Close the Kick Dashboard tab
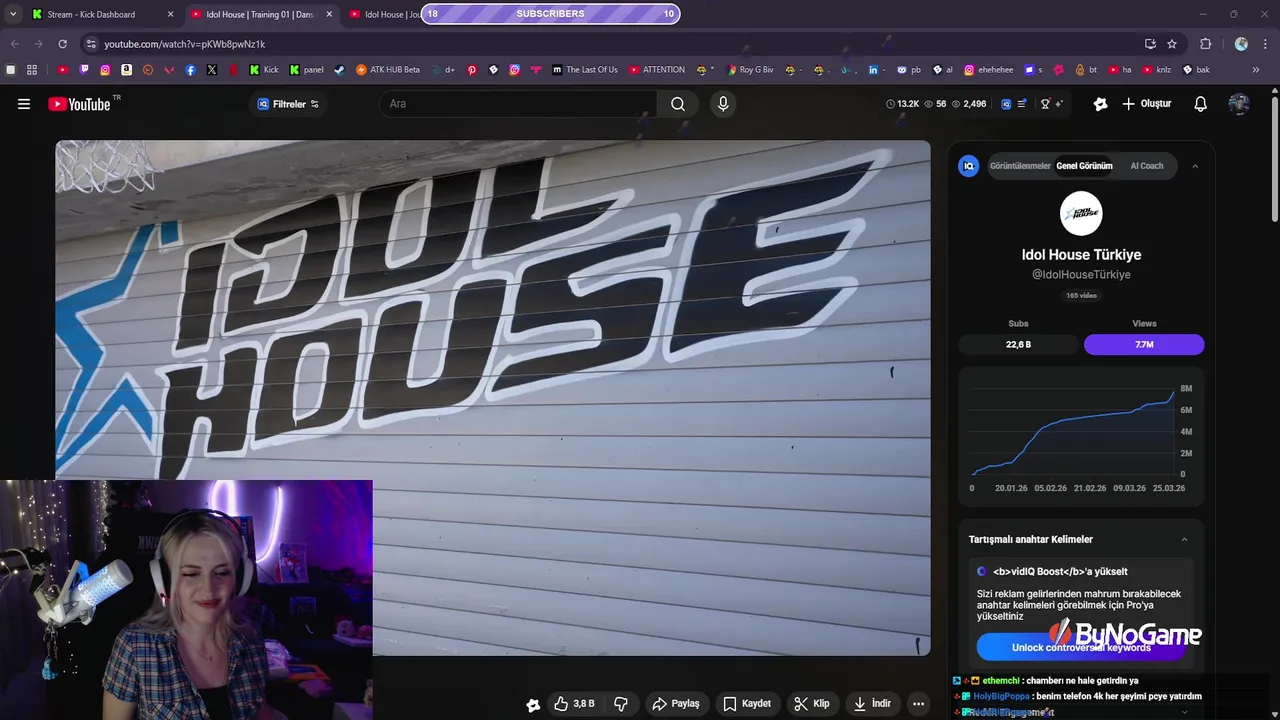Screen dimensions: 1280x720 [170, 14]
